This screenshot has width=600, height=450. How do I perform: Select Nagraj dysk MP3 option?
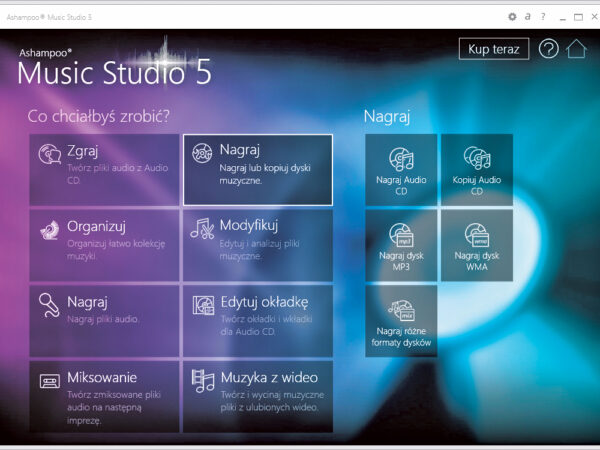(400, 245)
